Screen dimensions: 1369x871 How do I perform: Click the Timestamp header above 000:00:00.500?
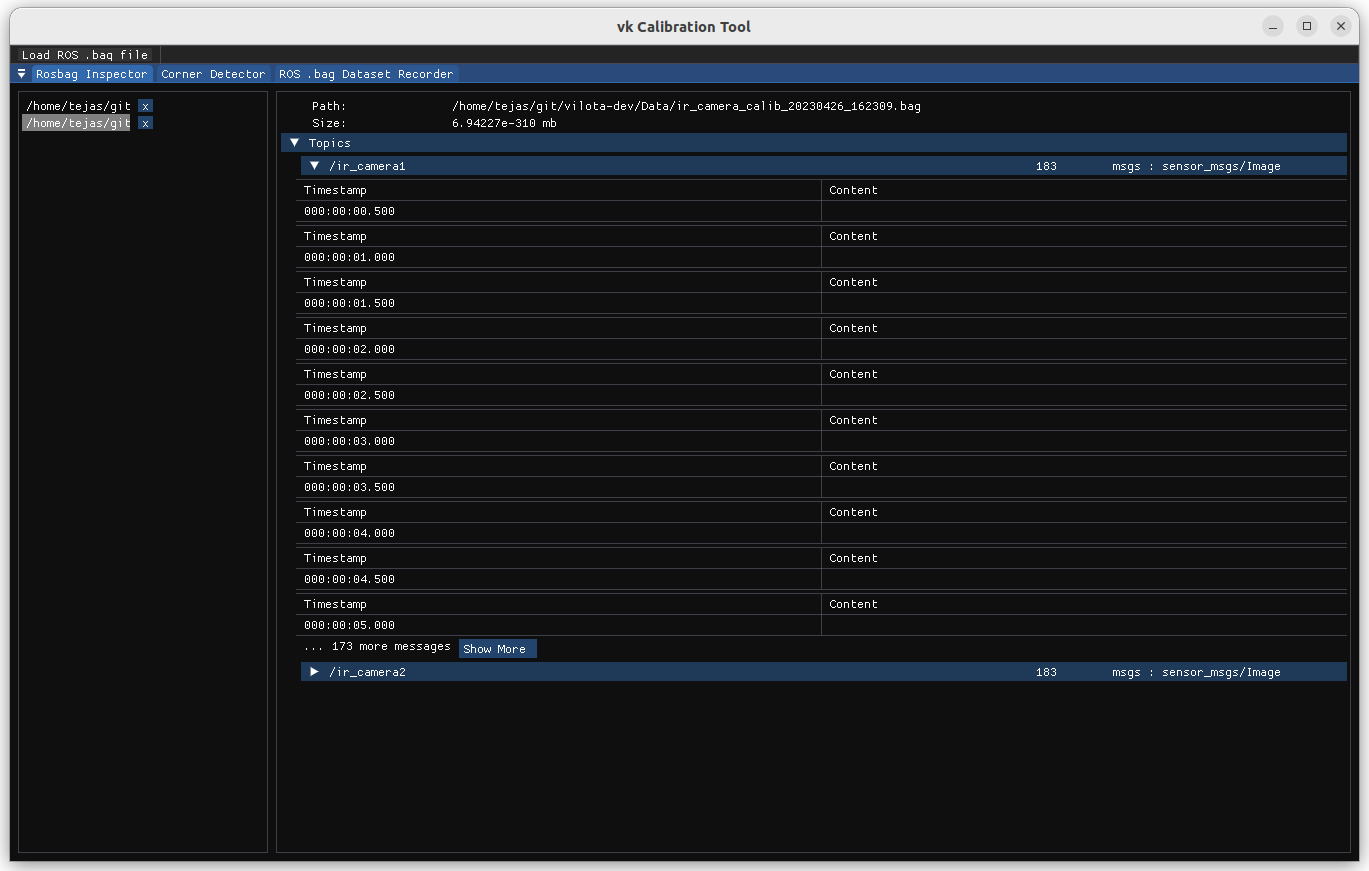(335, 190)
